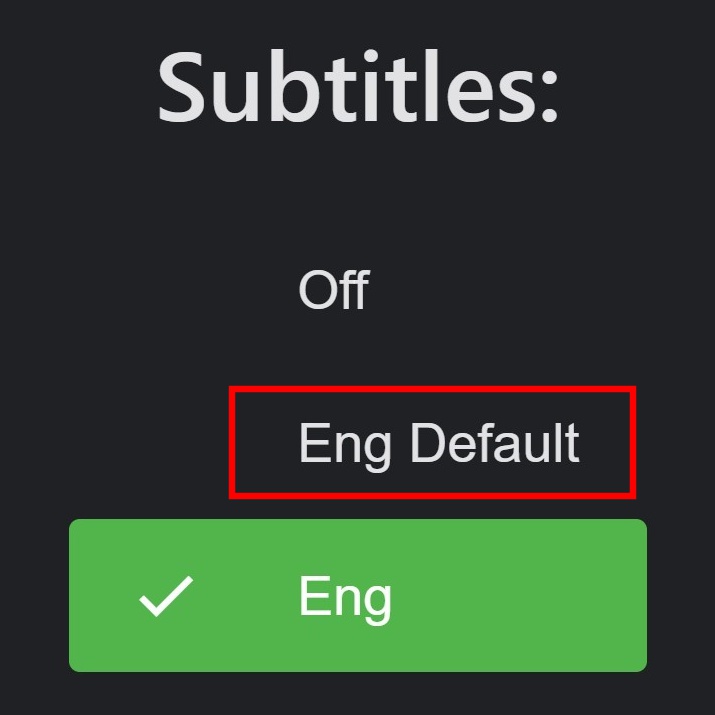Click the Subtitles title text
Image resolution: width=715 pixels, height=715 pixels.
(x=357, y=87)
